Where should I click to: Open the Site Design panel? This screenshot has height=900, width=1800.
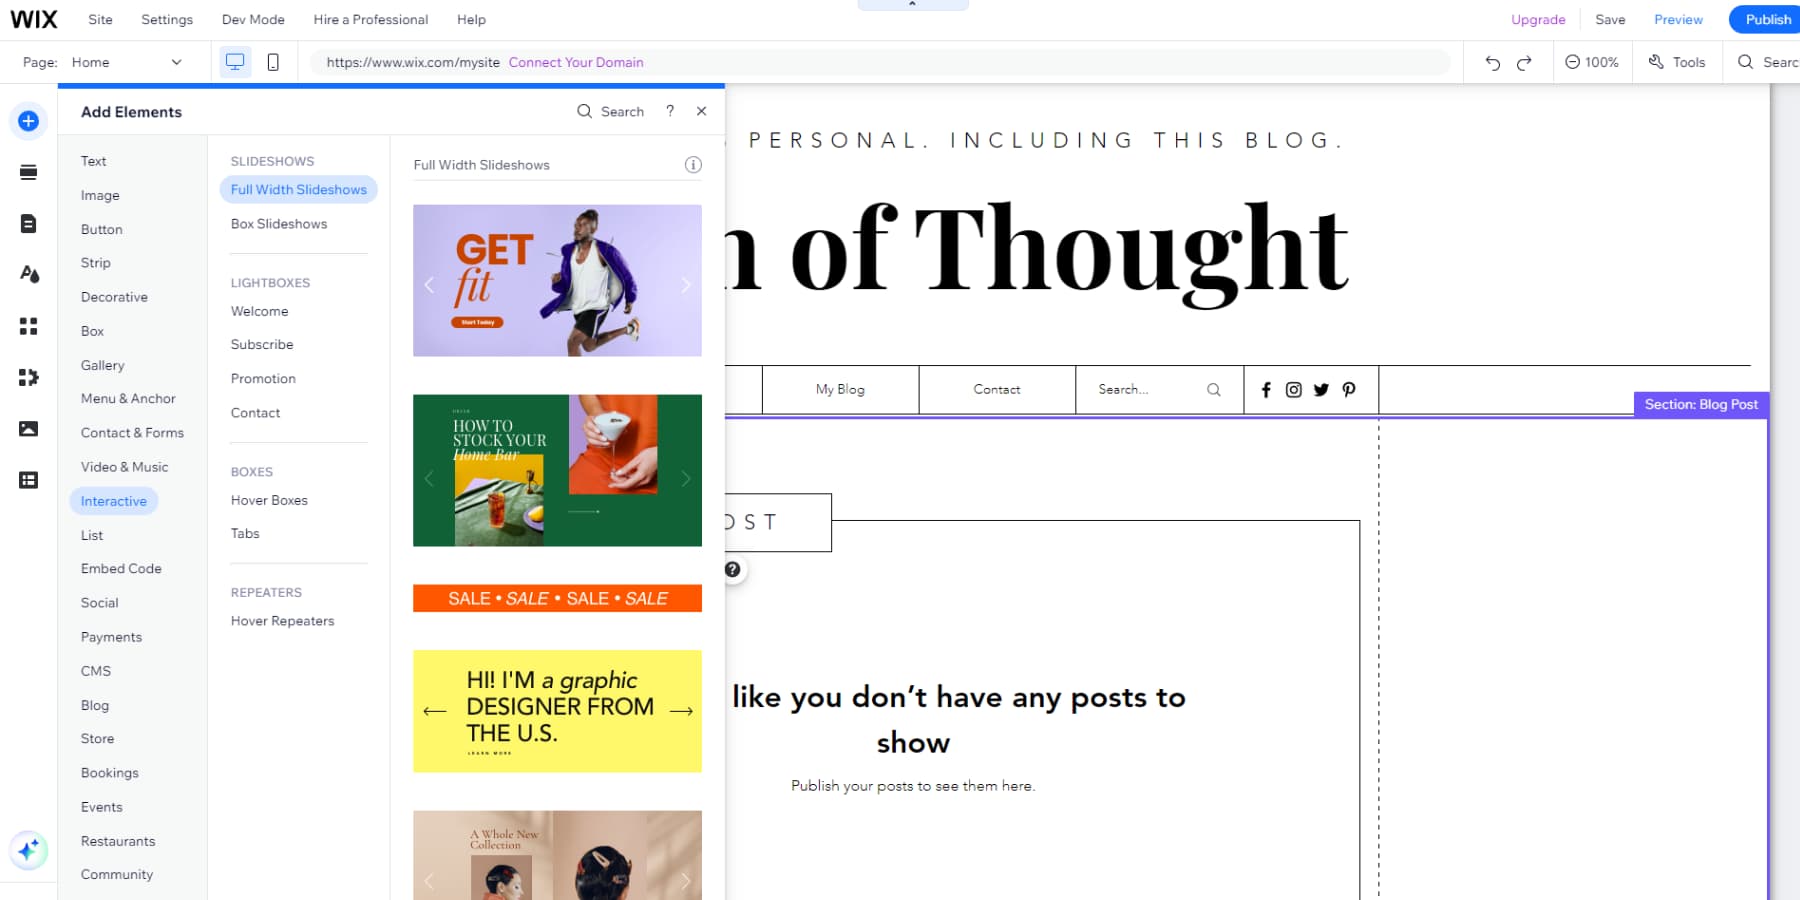pos(28,275)
